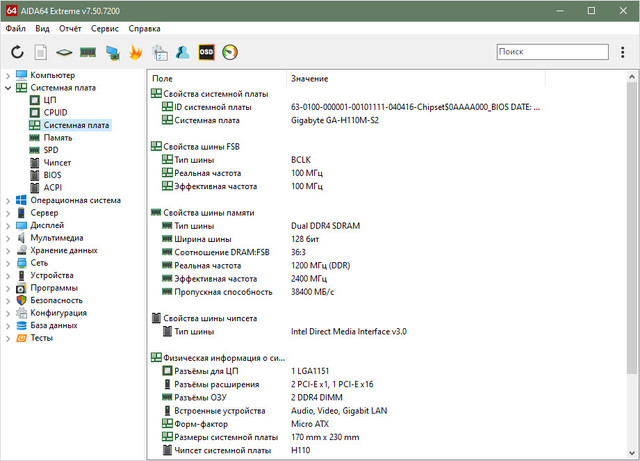640x461 pixels.
Task: Click the Поиск search field
Action: click(553, 52)
